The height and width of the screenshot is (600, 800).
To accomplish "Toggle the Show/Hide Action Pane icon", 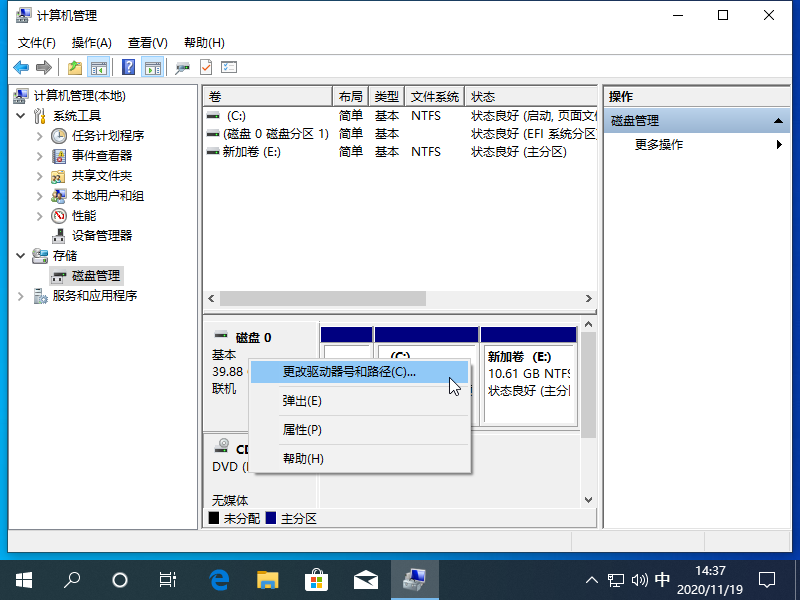I will pyautogui.click(x=153, y=67).
